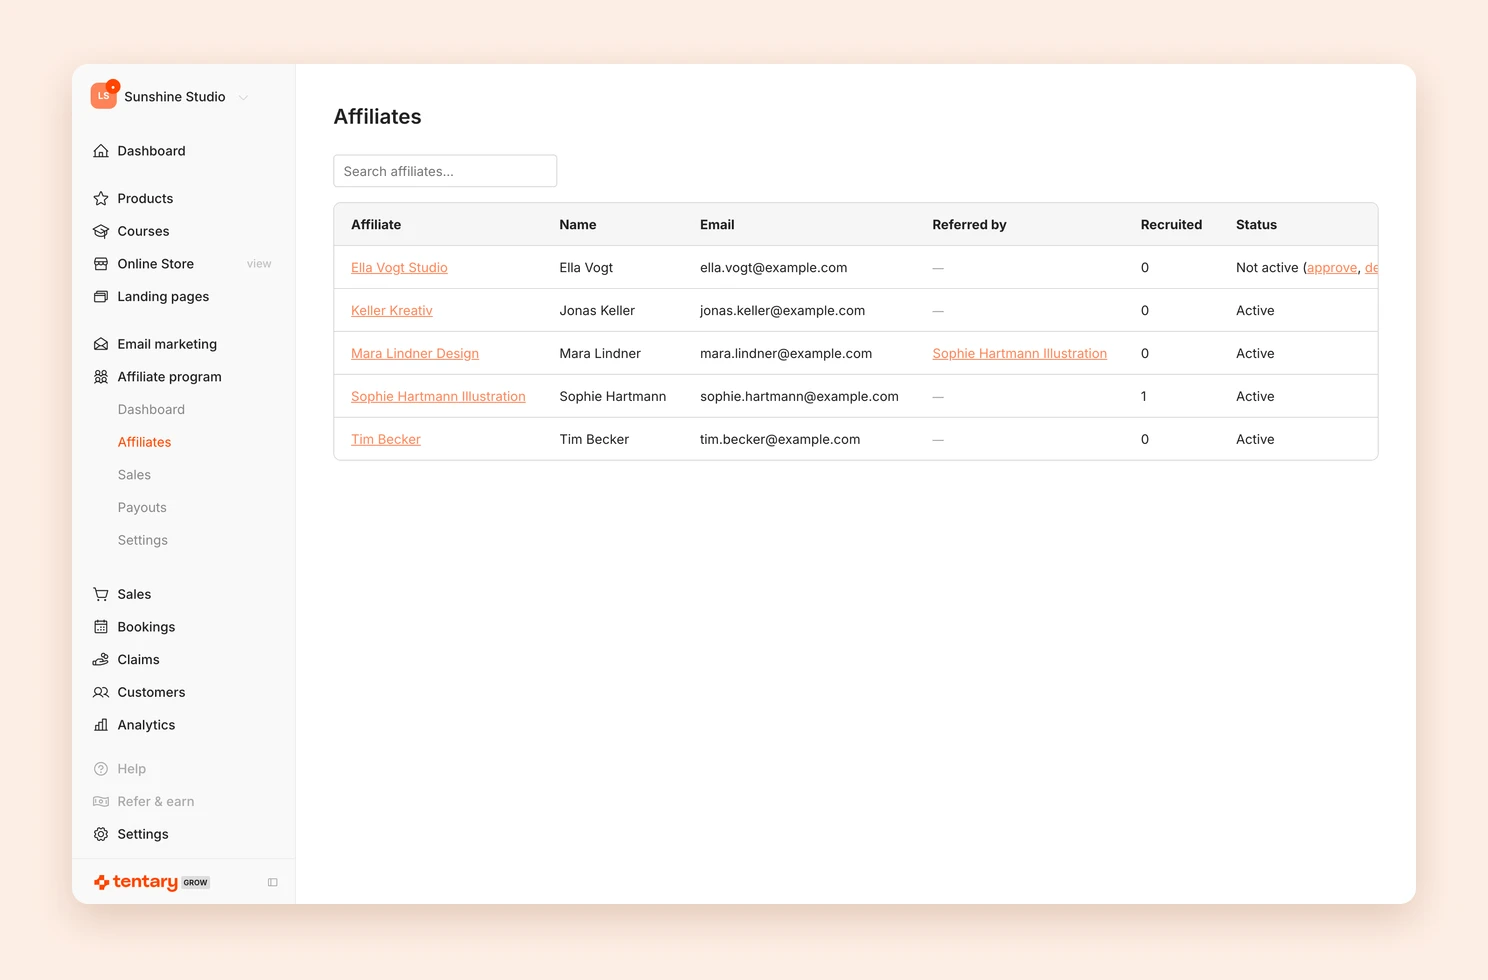This screenshot has width=1488, height=980.
Task: Click the name Mara Lindner cell
Action: point(600,354)
